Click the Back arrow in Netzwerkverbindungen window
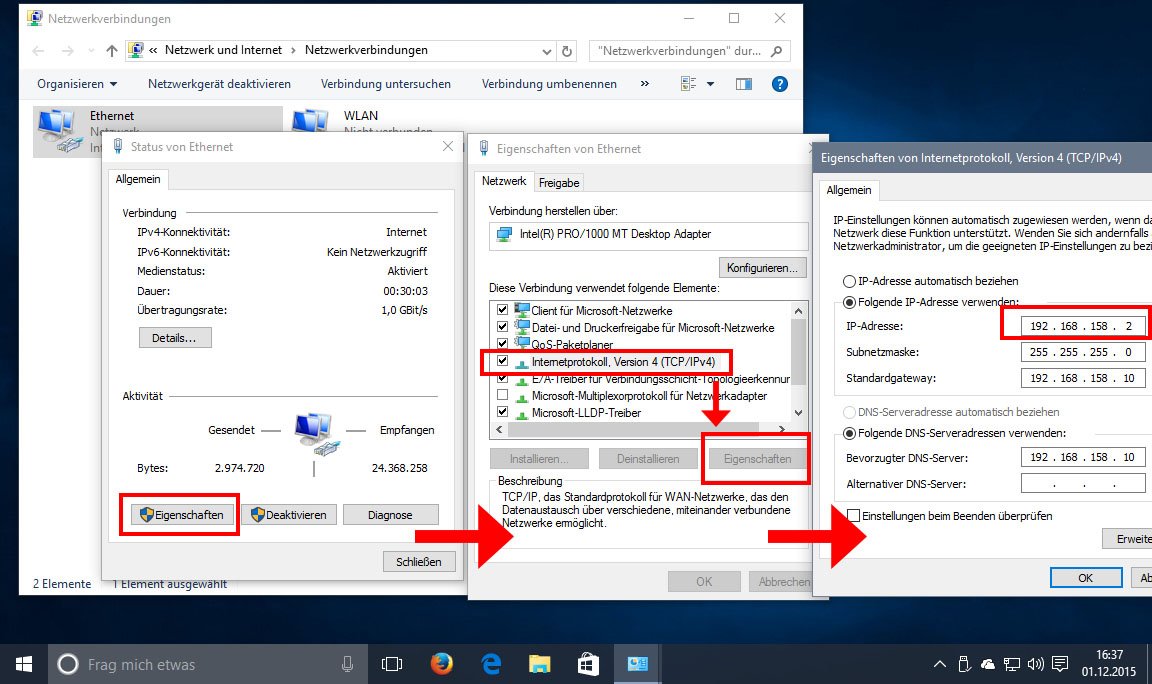 [x=38, y=51]
